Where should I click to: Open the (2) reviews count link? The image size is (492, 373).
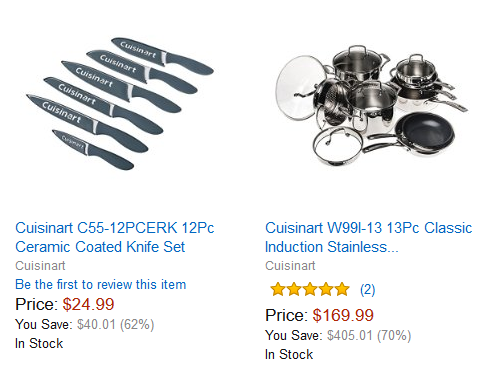368,290
